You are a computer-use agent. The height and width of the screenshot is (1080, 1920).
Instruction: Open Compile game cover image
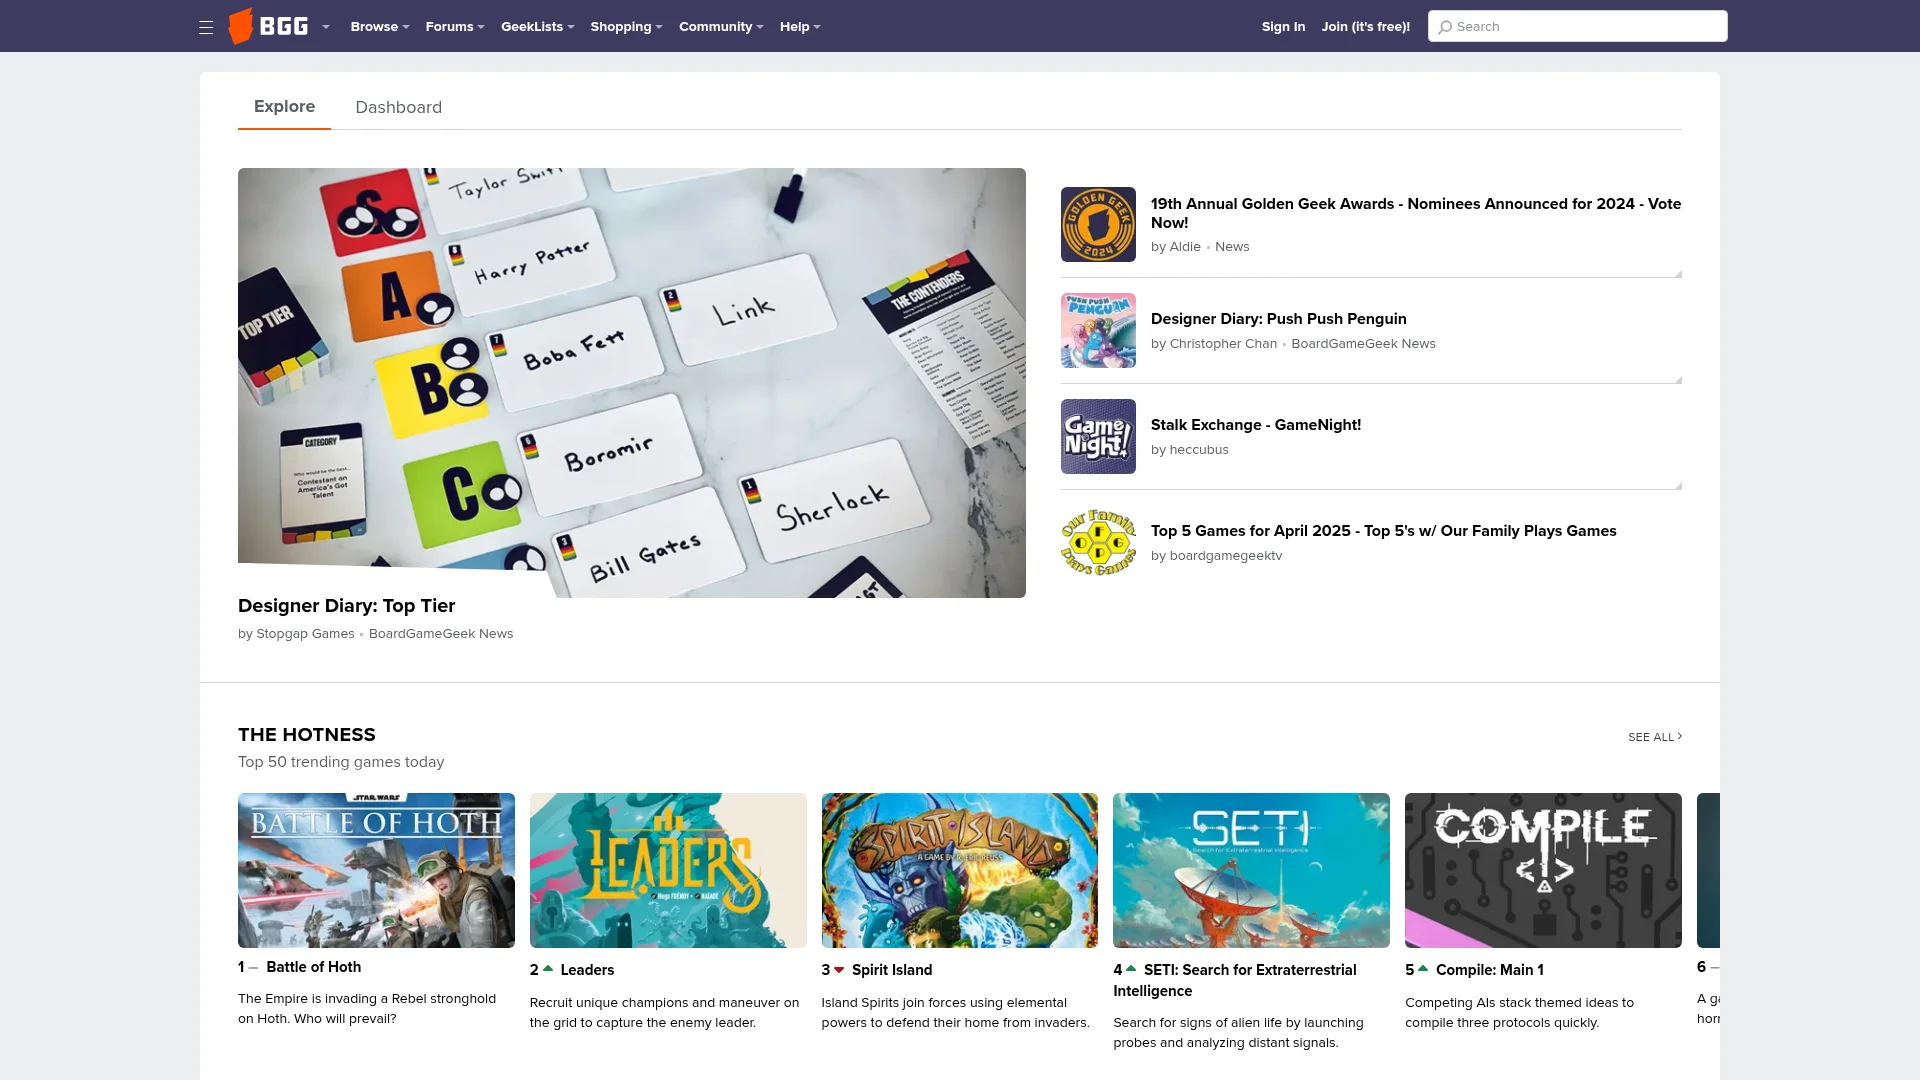point(1543,870)
